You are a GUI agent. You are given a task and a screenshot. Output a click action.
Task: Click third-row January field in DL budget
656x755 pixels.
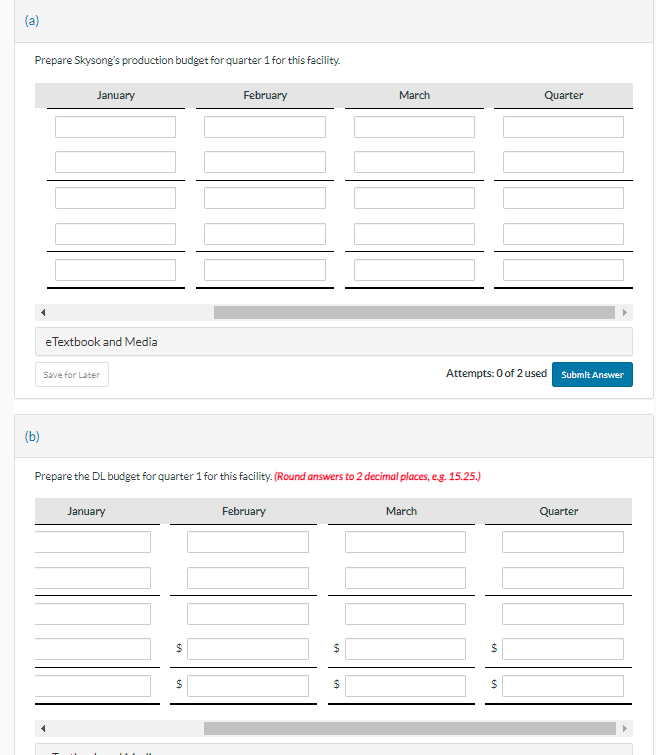(92, 614)
